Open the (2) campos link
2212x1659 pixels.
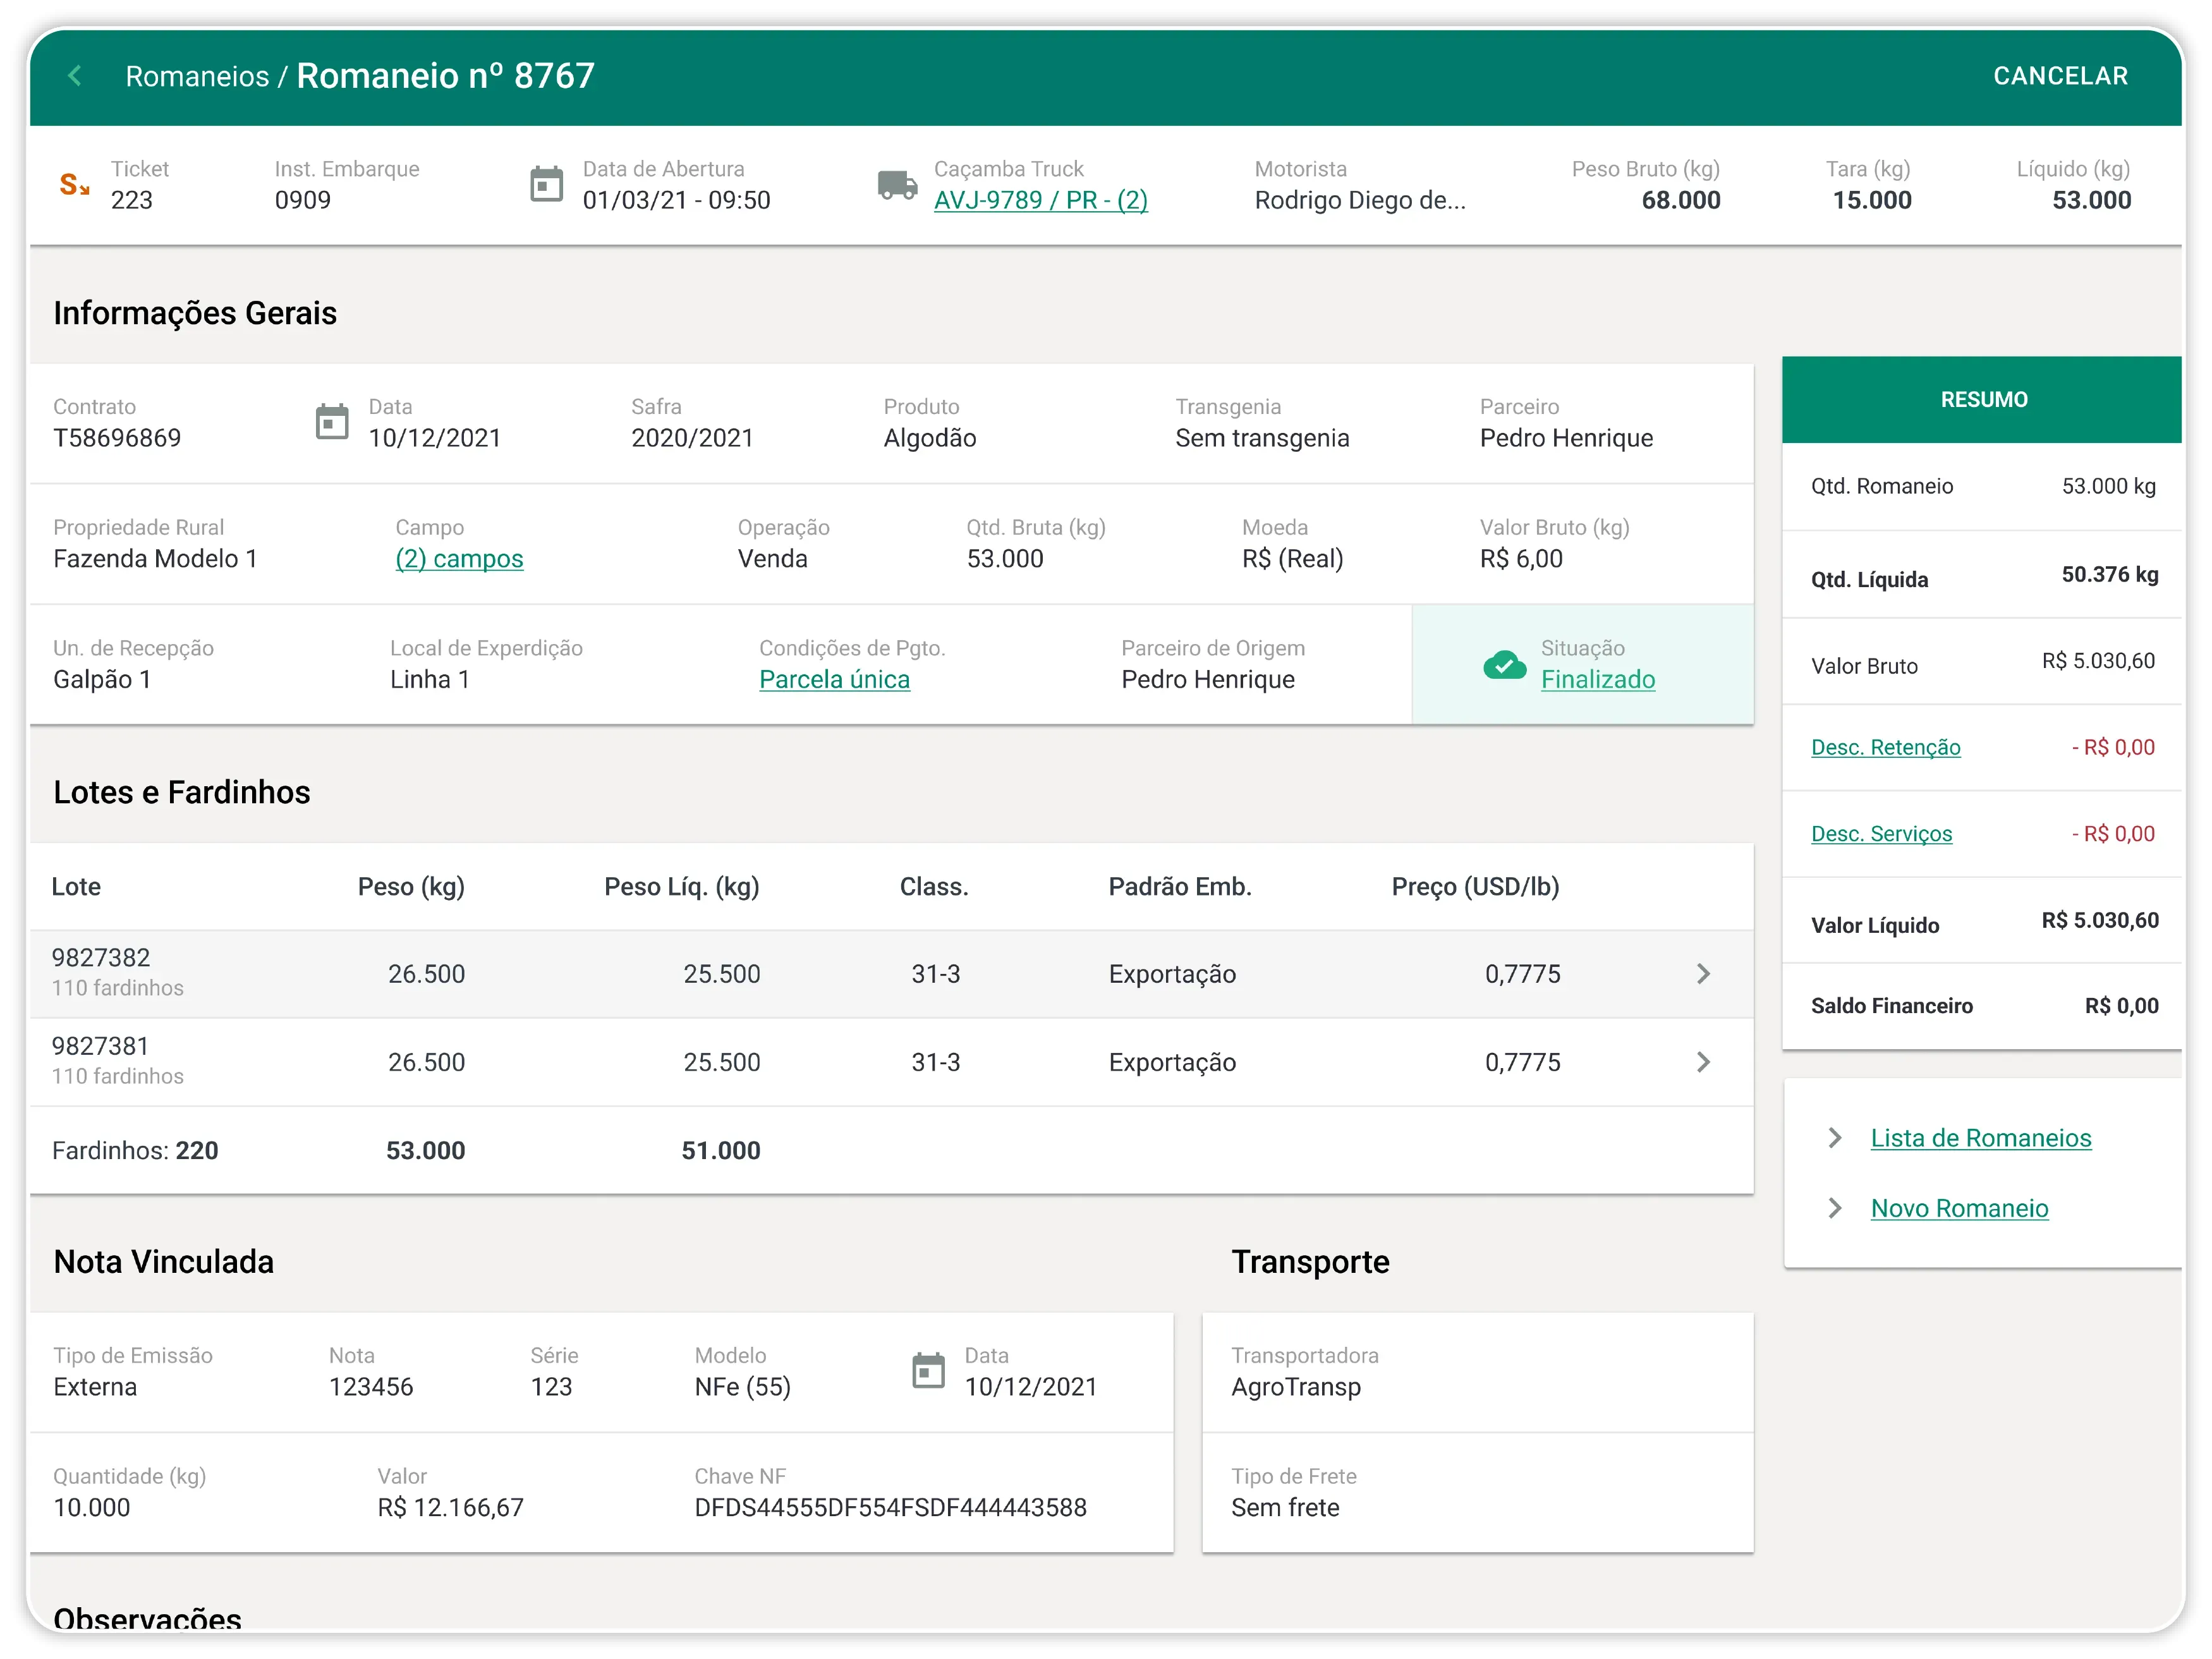(x=459, y=559)
